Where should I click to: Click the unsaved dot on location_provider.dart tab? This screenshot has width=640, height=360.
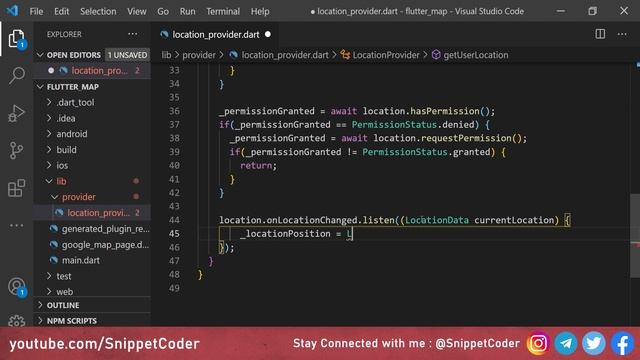tap(268, 34)
